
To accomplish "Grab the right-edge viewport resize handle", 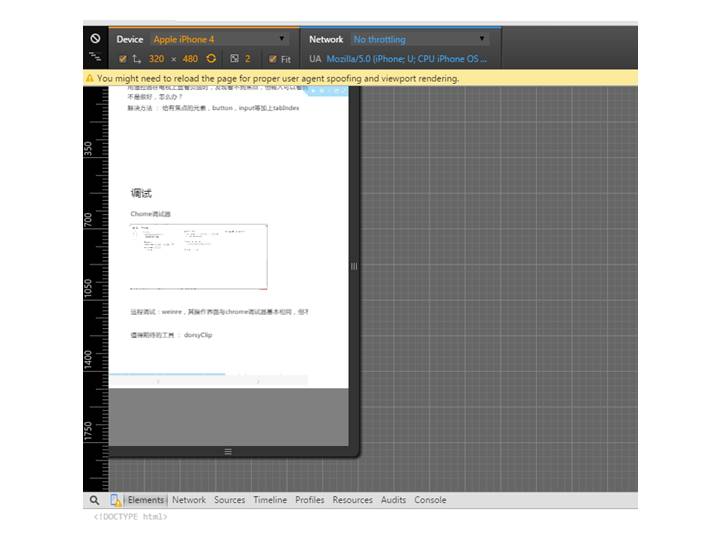I will [x=353, y=266].
